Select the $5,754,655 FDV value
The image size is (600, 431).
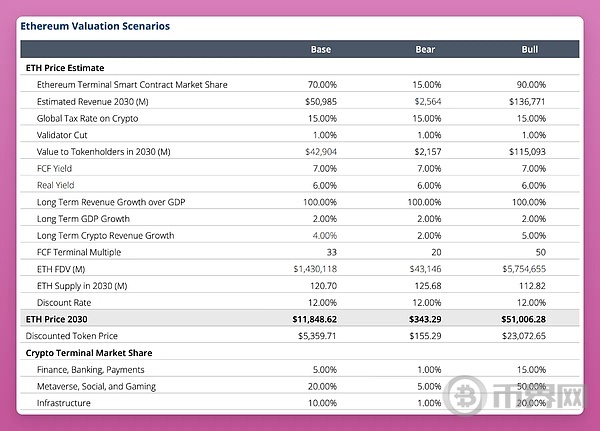pos(524,269)
